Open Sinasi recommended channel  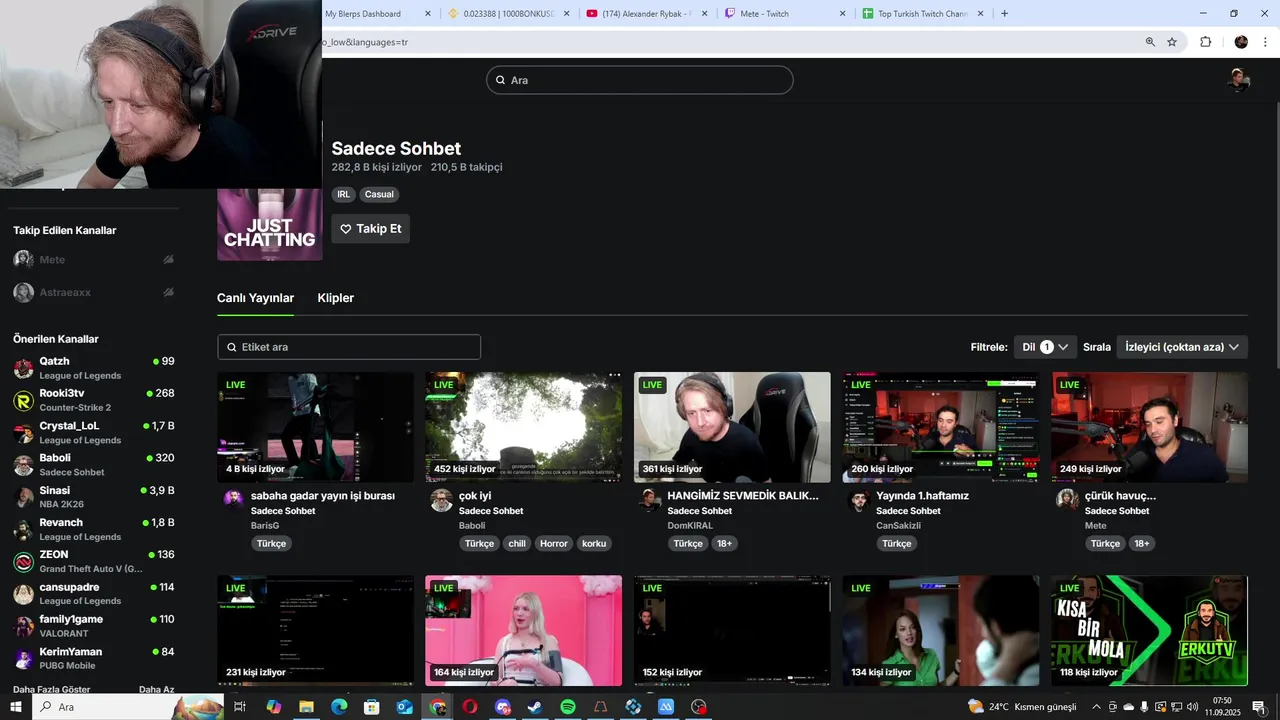[95, 497]
